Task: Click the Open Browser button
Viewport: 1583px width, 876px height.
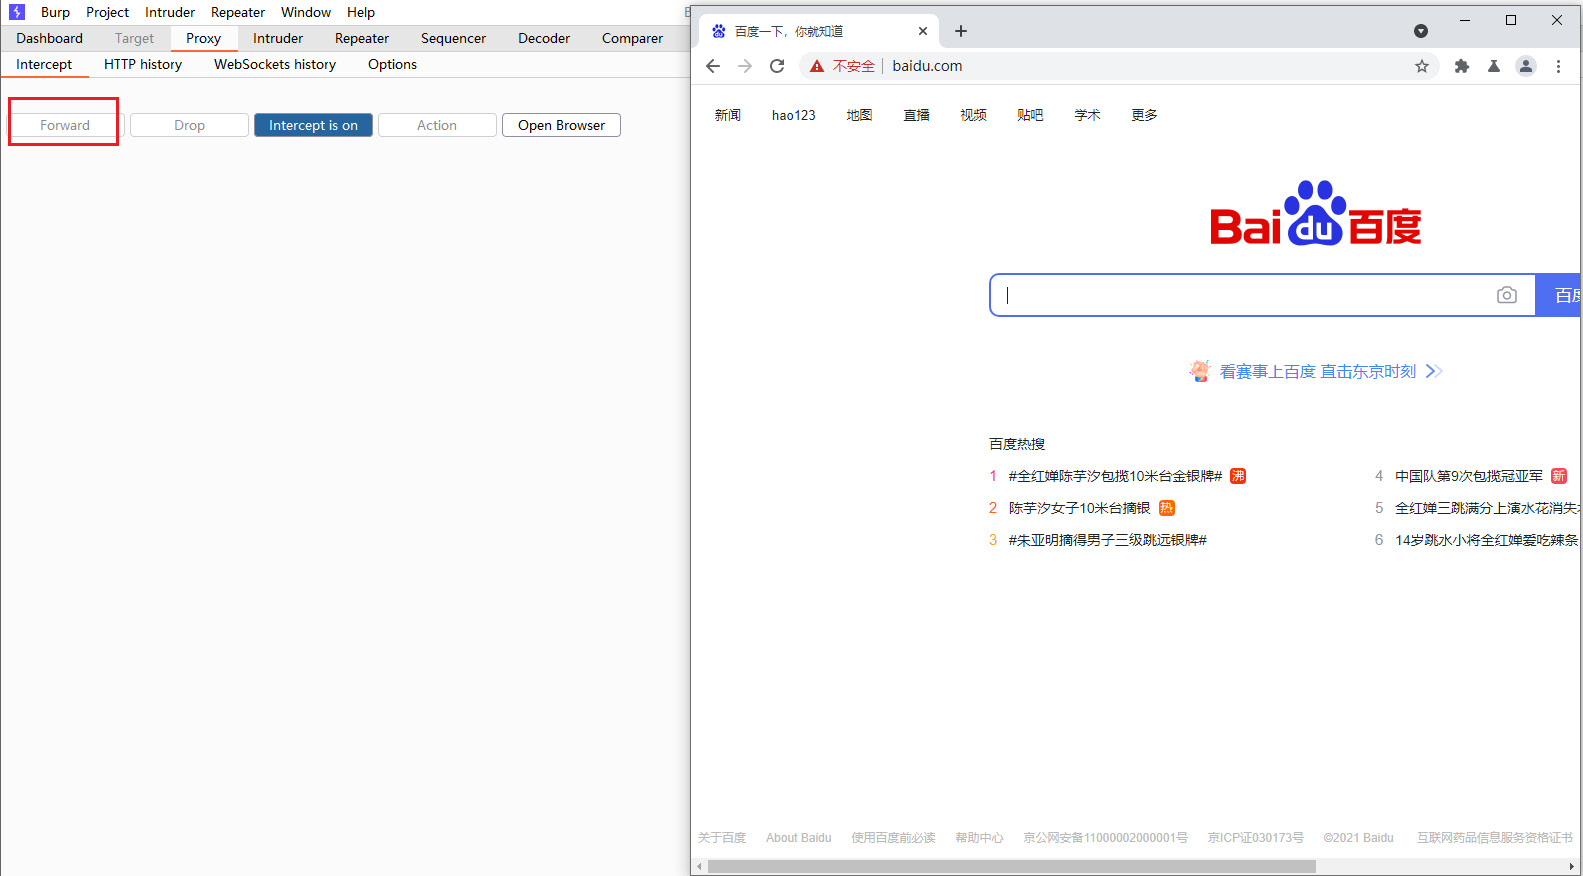Action: click(561, 125)
